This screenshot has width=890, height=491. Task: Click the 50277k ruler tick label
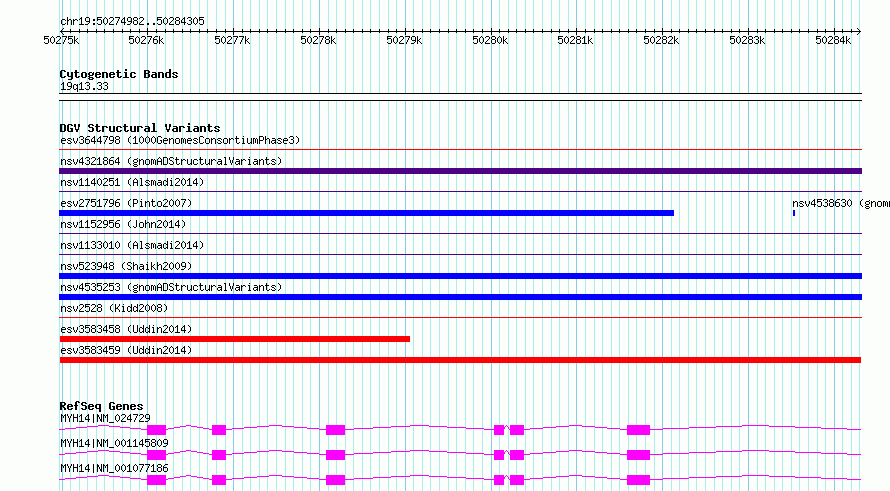click(232, 40)
